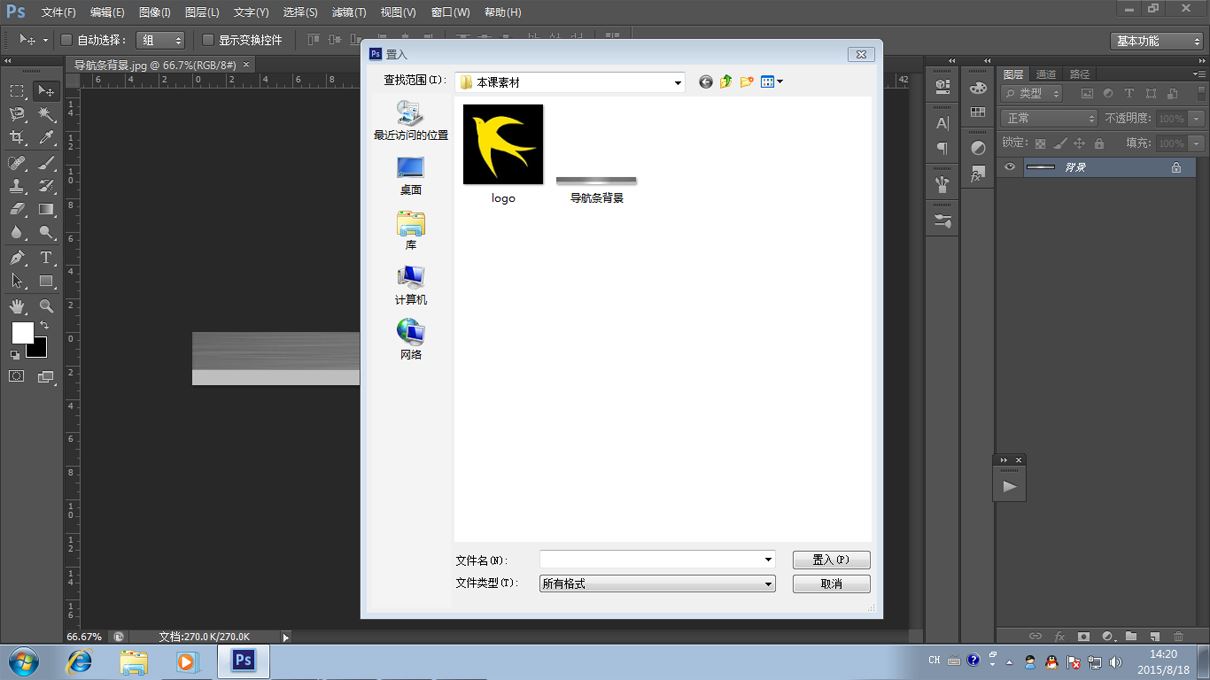
Task: Select the Healing Brush tool
Action: 17,163
